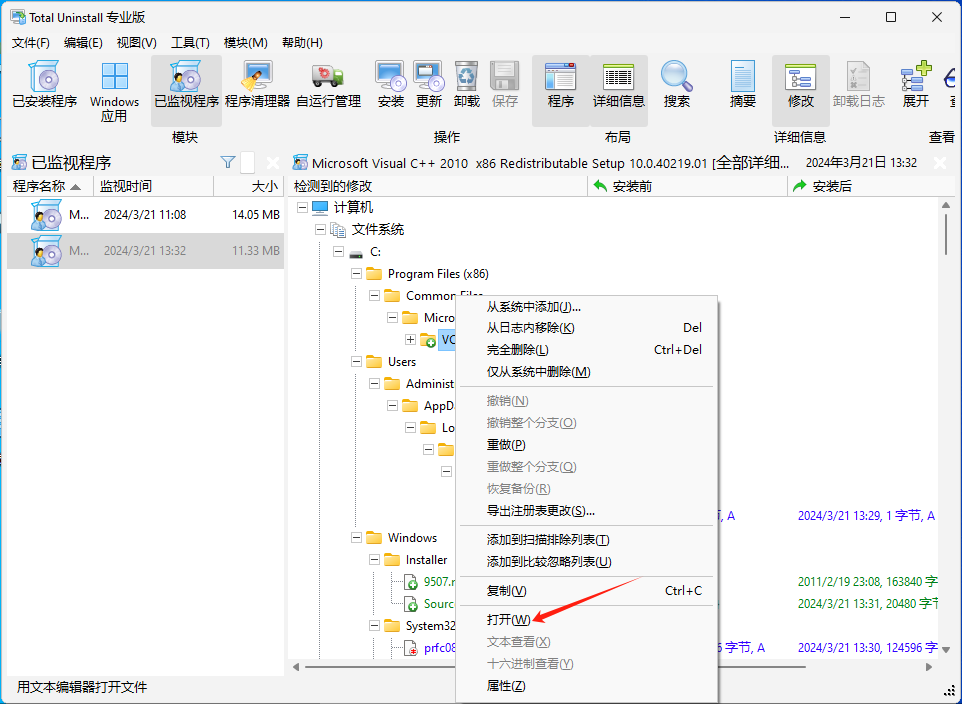The image size is (962, 704).
Task: Open the Windows 应用 module
Action: pyautogui.click(x=115, y=92)
